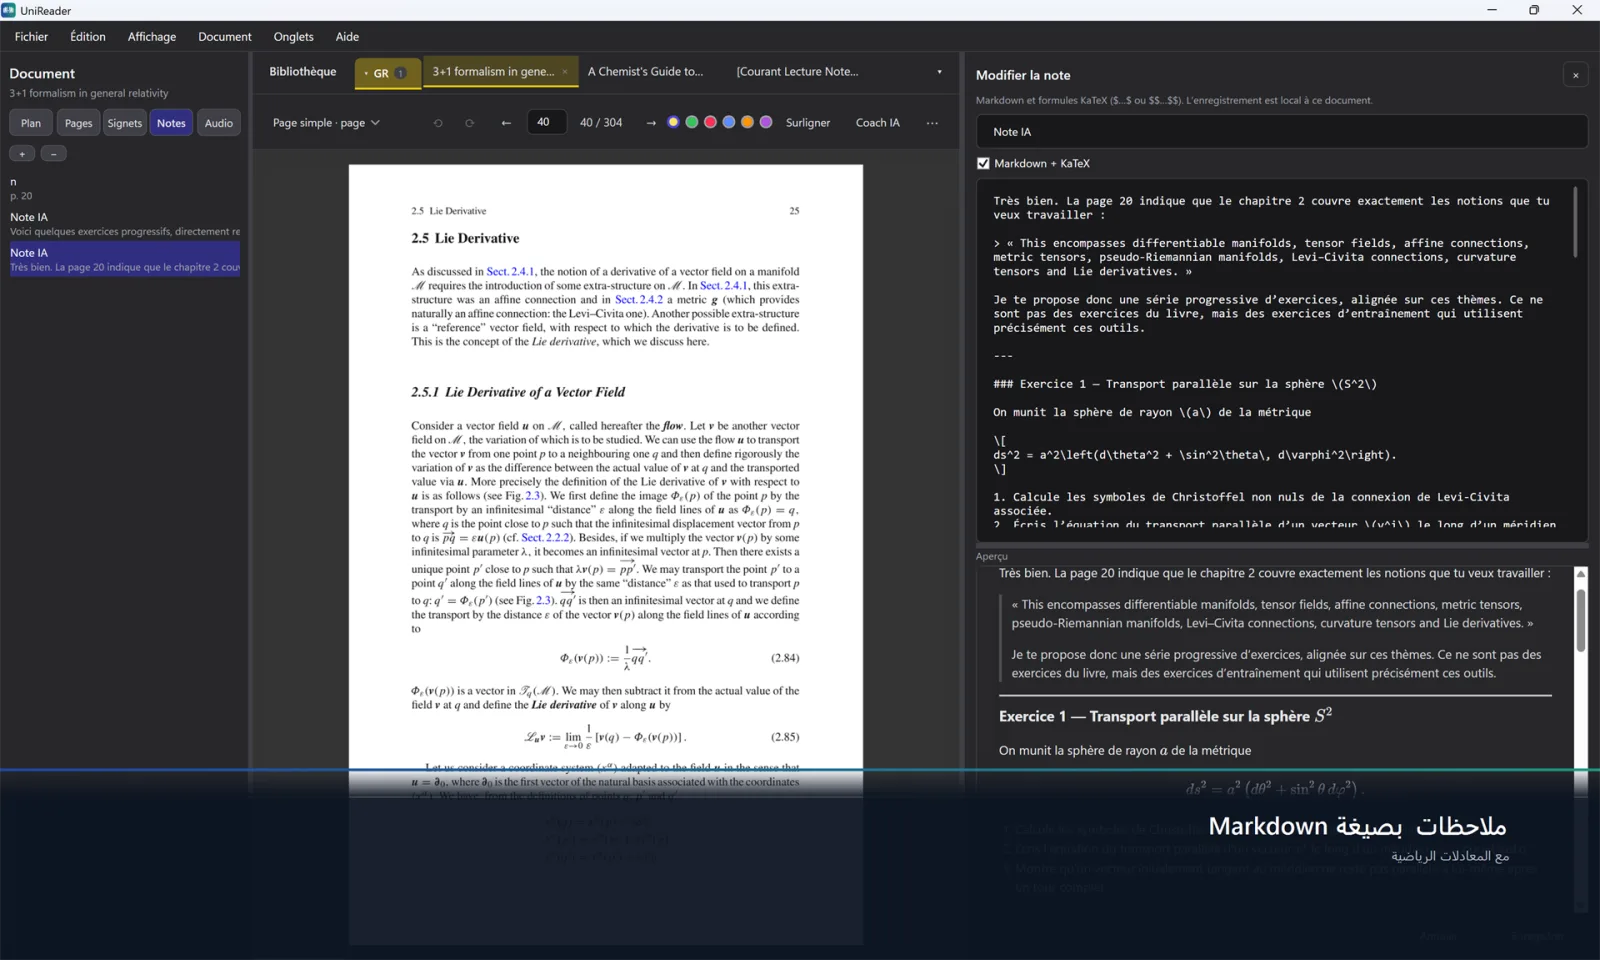Expand the tab overflow dropdown arrow
Screen dimensions: 1600x960
939,72
